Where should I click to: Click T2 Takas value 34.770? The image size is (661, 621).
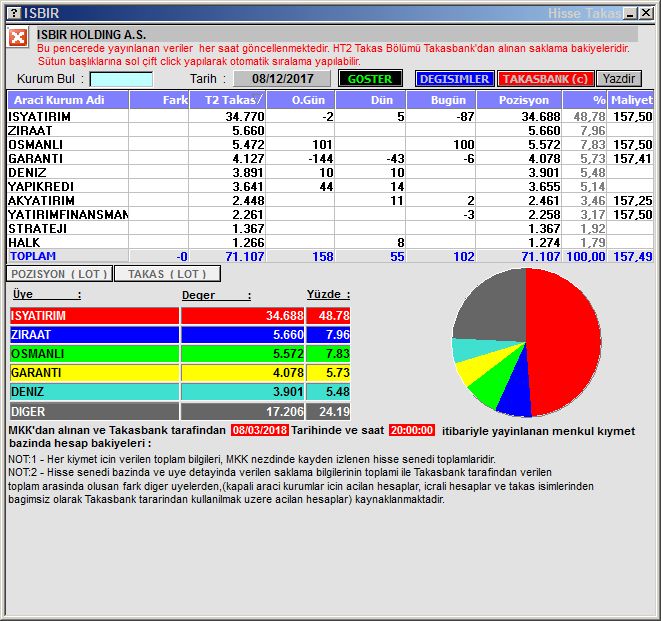[245, 116]
